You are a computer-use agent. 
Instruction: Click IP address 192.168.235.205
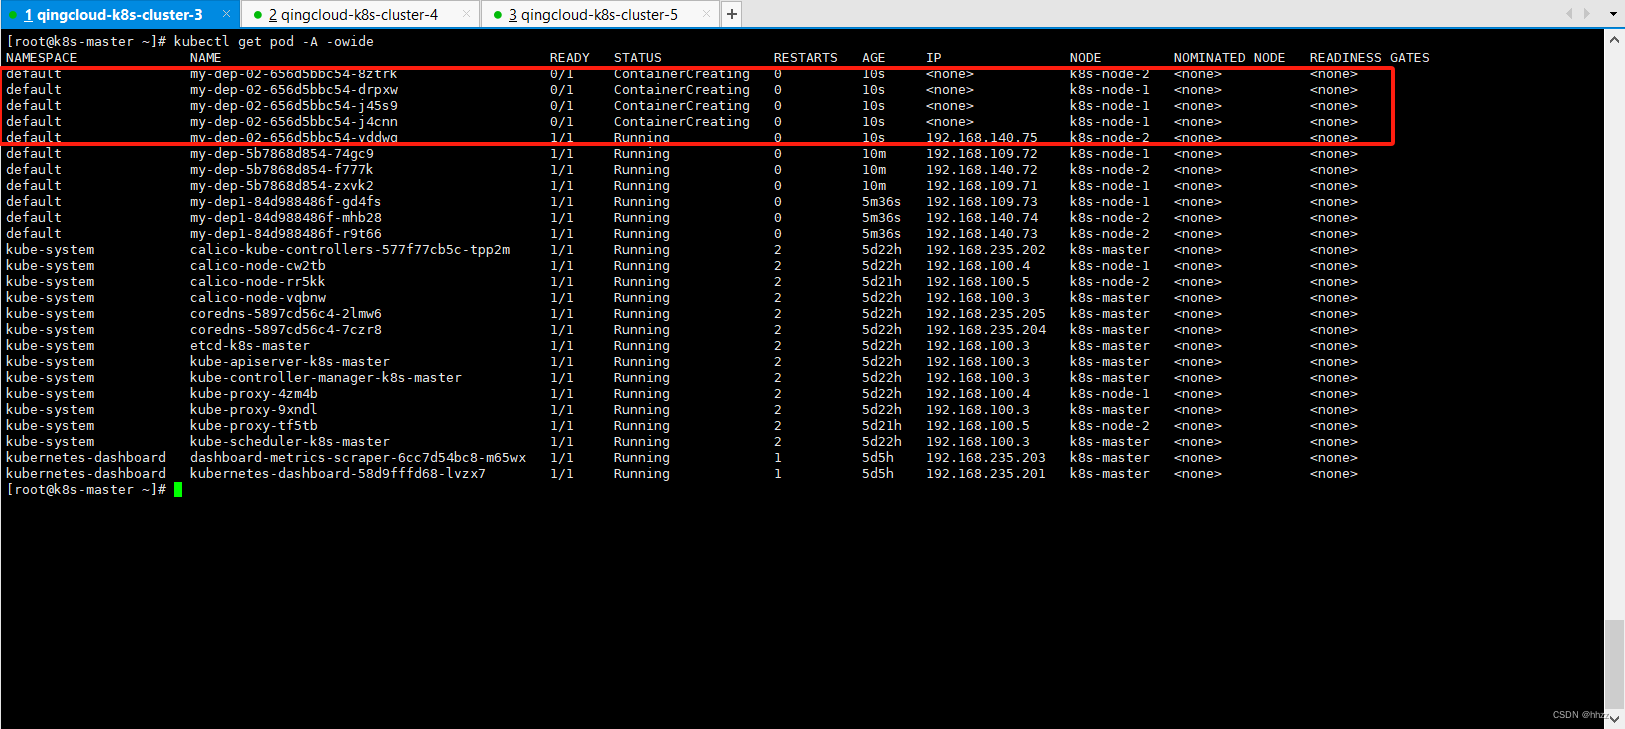(986, 314)
